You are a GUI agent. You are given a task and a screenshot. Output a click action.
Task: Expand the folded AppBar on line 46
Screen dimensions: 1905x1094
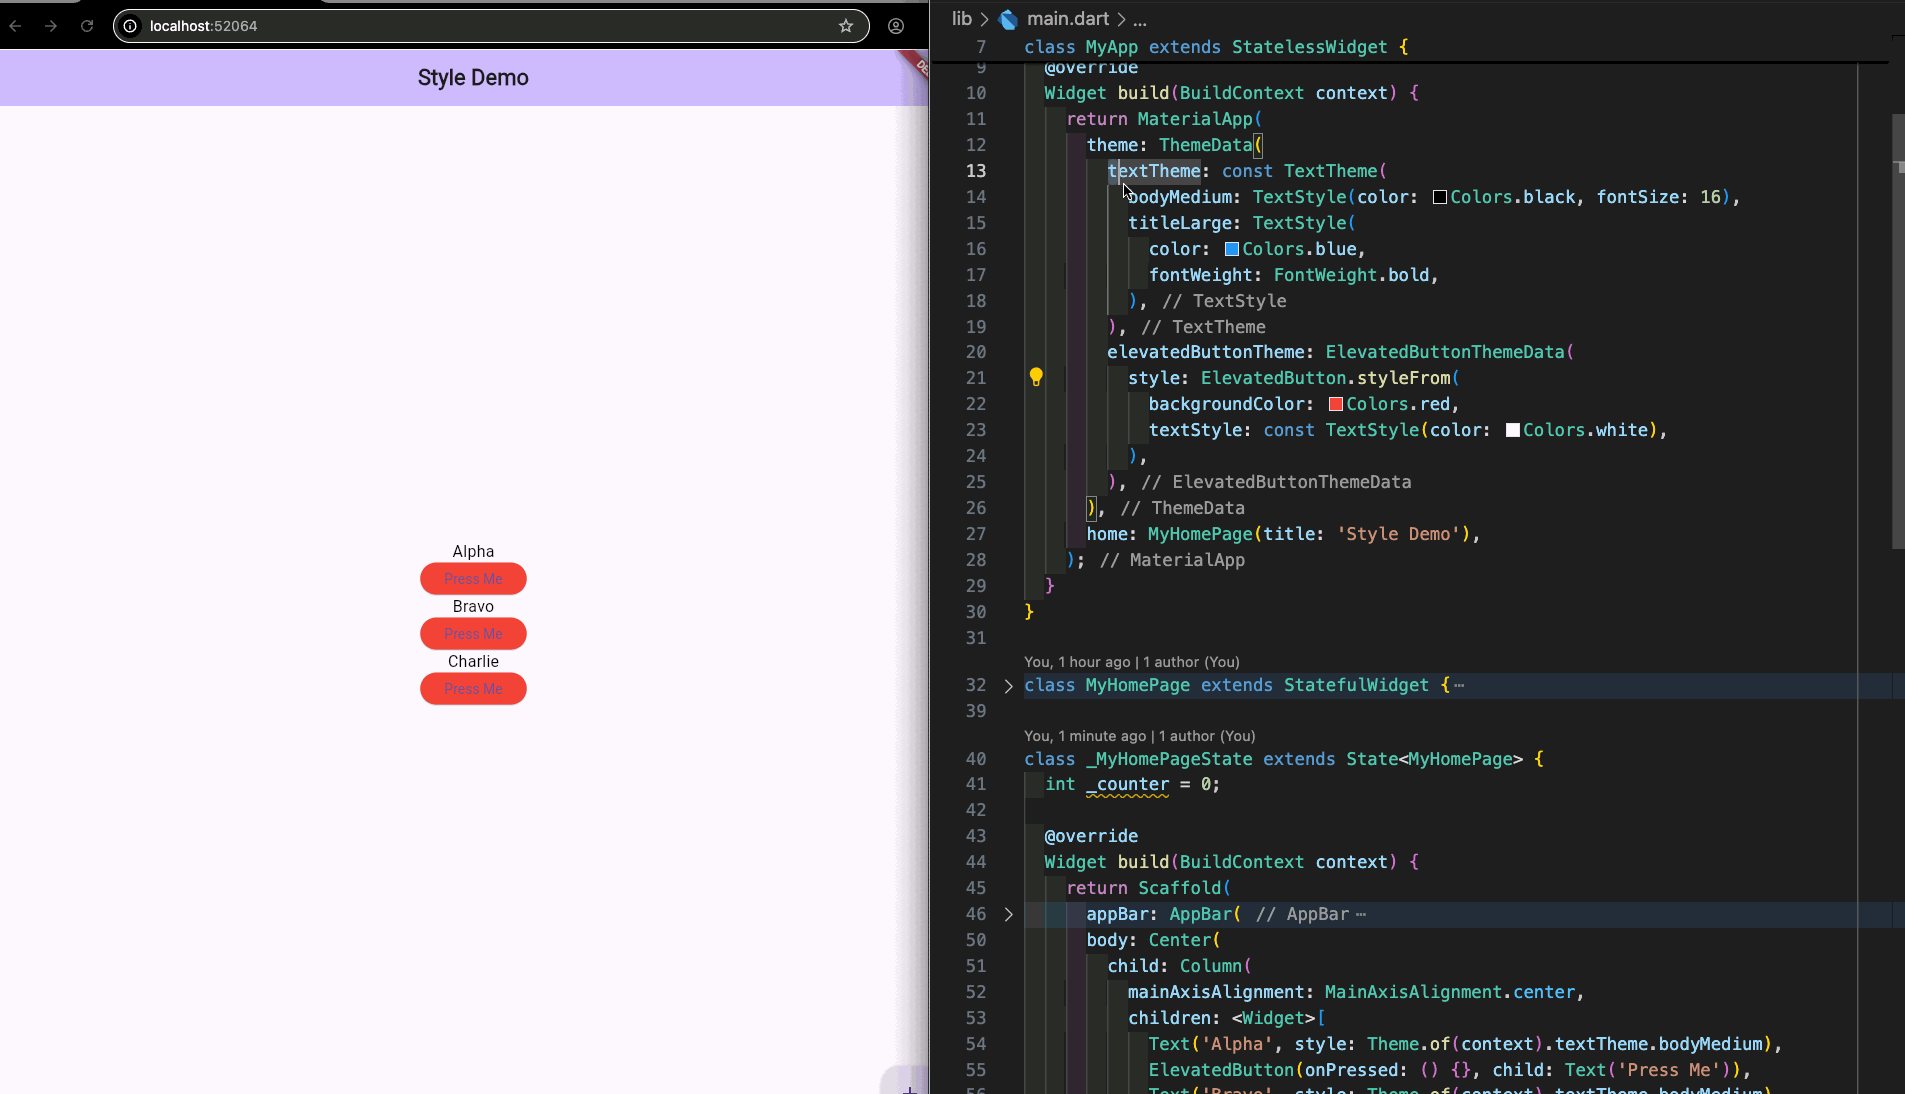pos(1008,914)
